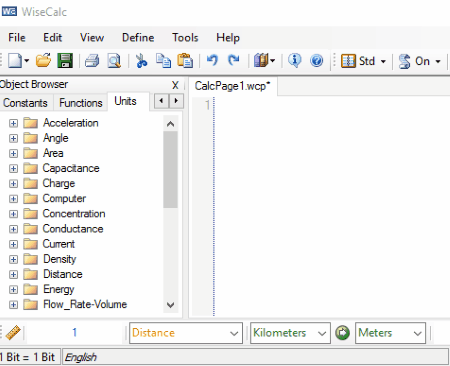
Task: Open the View menu
Action: pyautogui.click(x=92, y=37)
